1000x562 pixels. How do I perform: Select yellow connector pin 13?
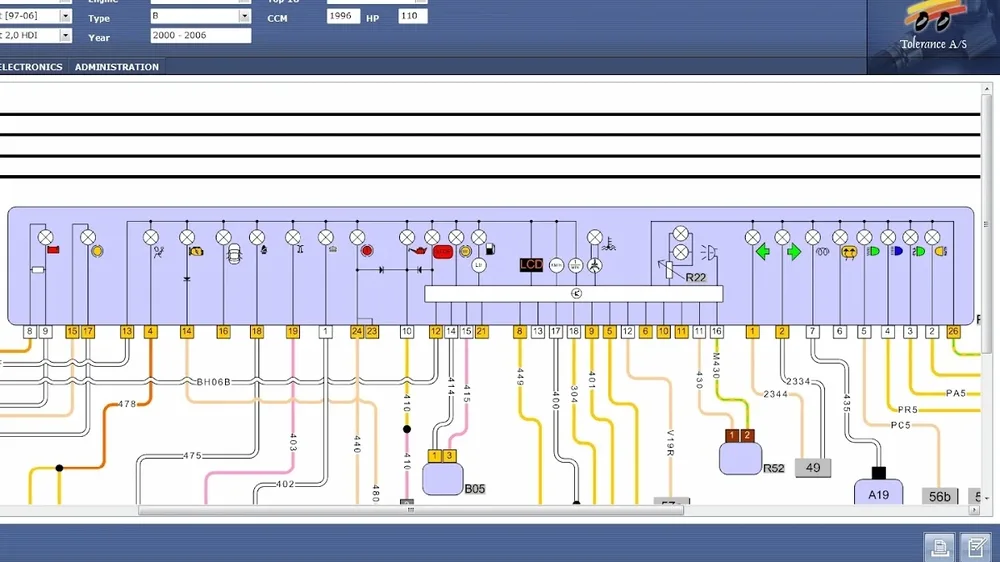[x=127, y=332]
